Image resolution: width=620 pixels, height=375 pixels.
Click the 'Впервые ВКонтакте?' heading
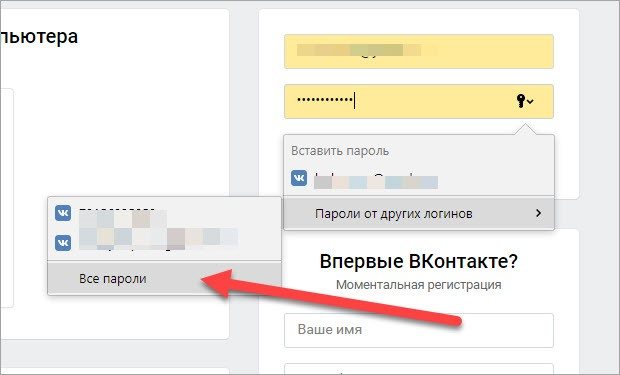point(419,261)
